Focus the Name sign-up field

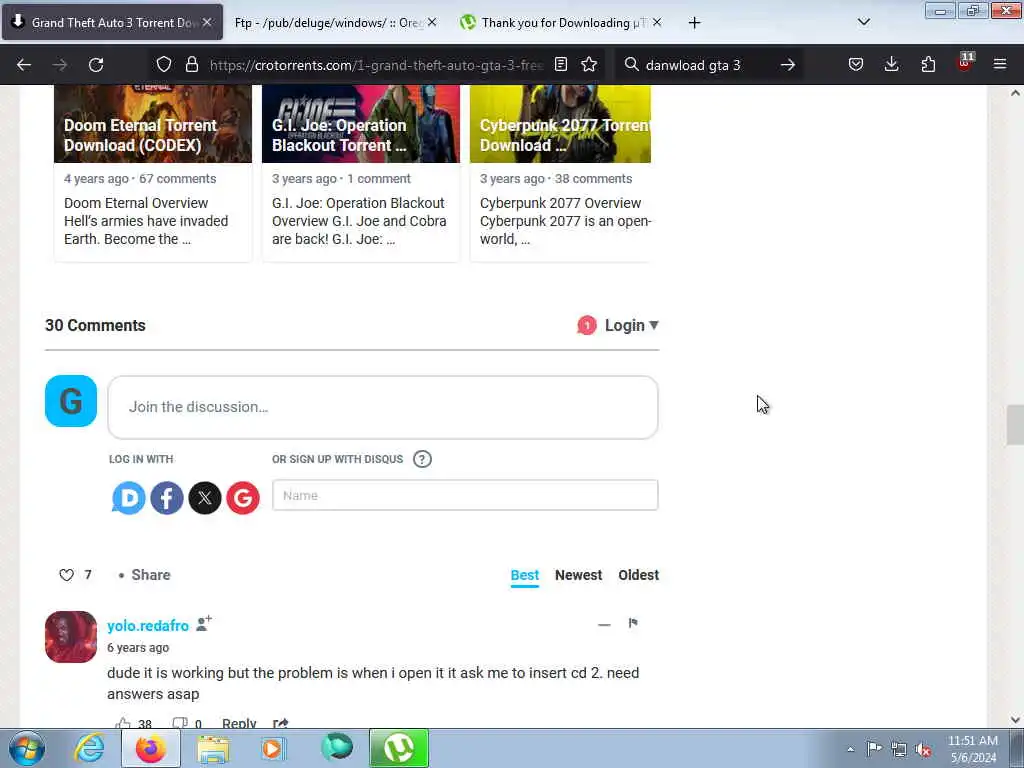(465, 495)
